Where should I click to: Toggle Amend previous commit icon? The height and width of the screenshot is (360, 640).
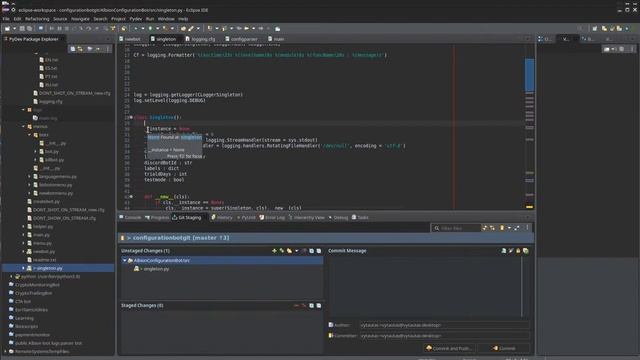click(x=504, y=251)
